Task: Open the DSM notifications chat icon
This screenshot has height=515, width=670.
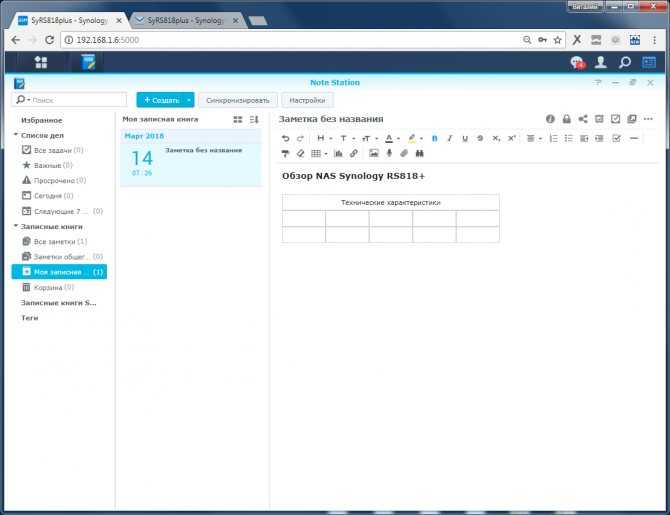Action: (577, 63)
